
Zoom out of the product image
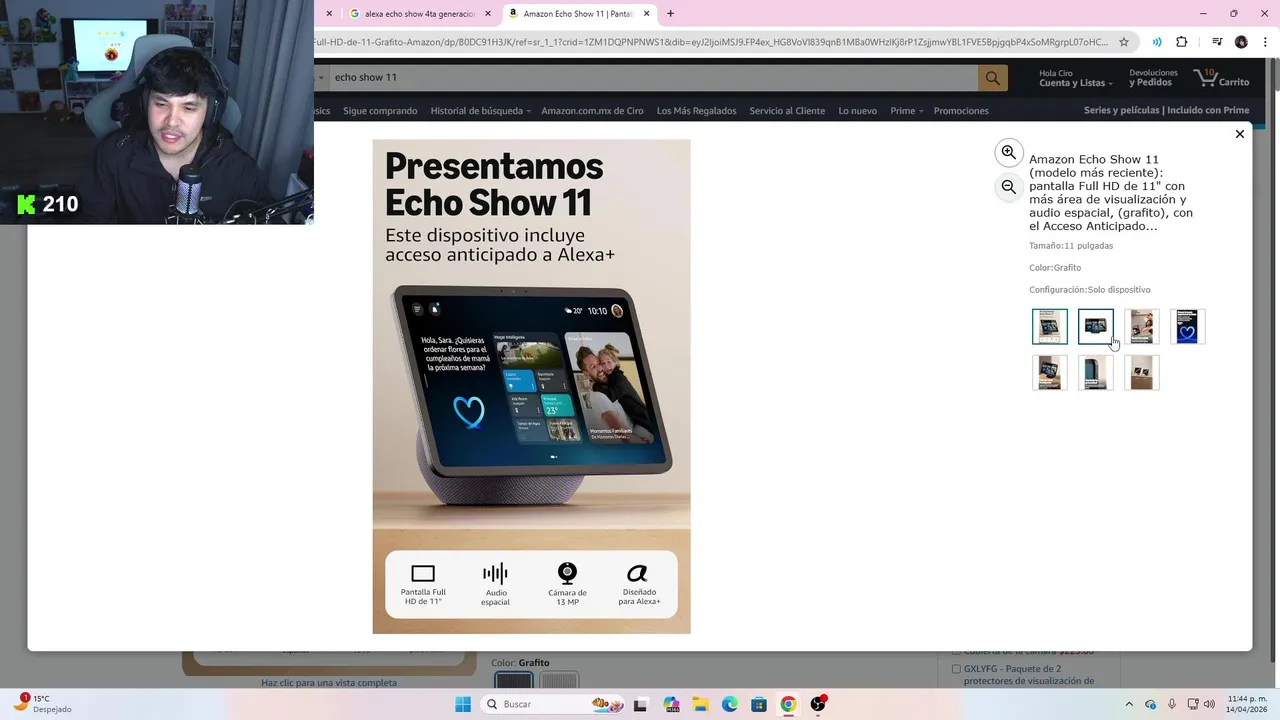tap(1008, 186)
